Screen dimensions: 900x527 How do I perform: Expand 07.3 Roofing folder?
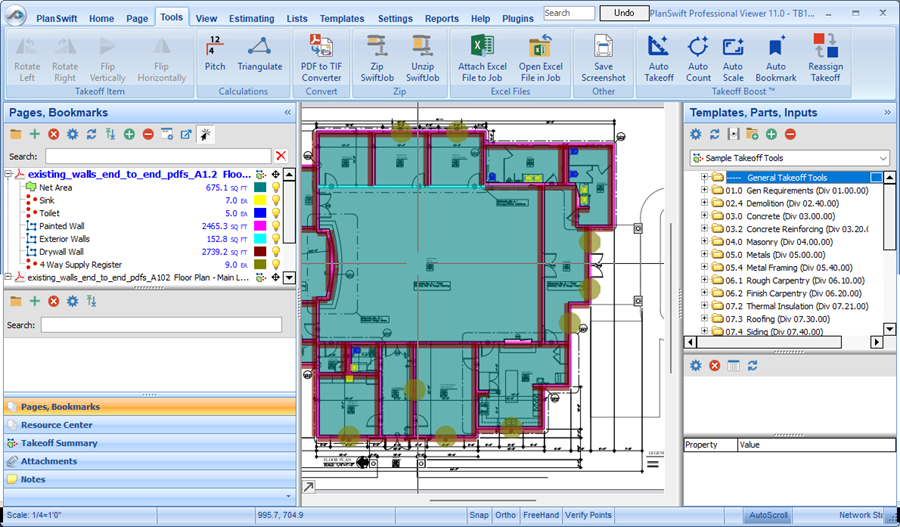click(704, 319)
